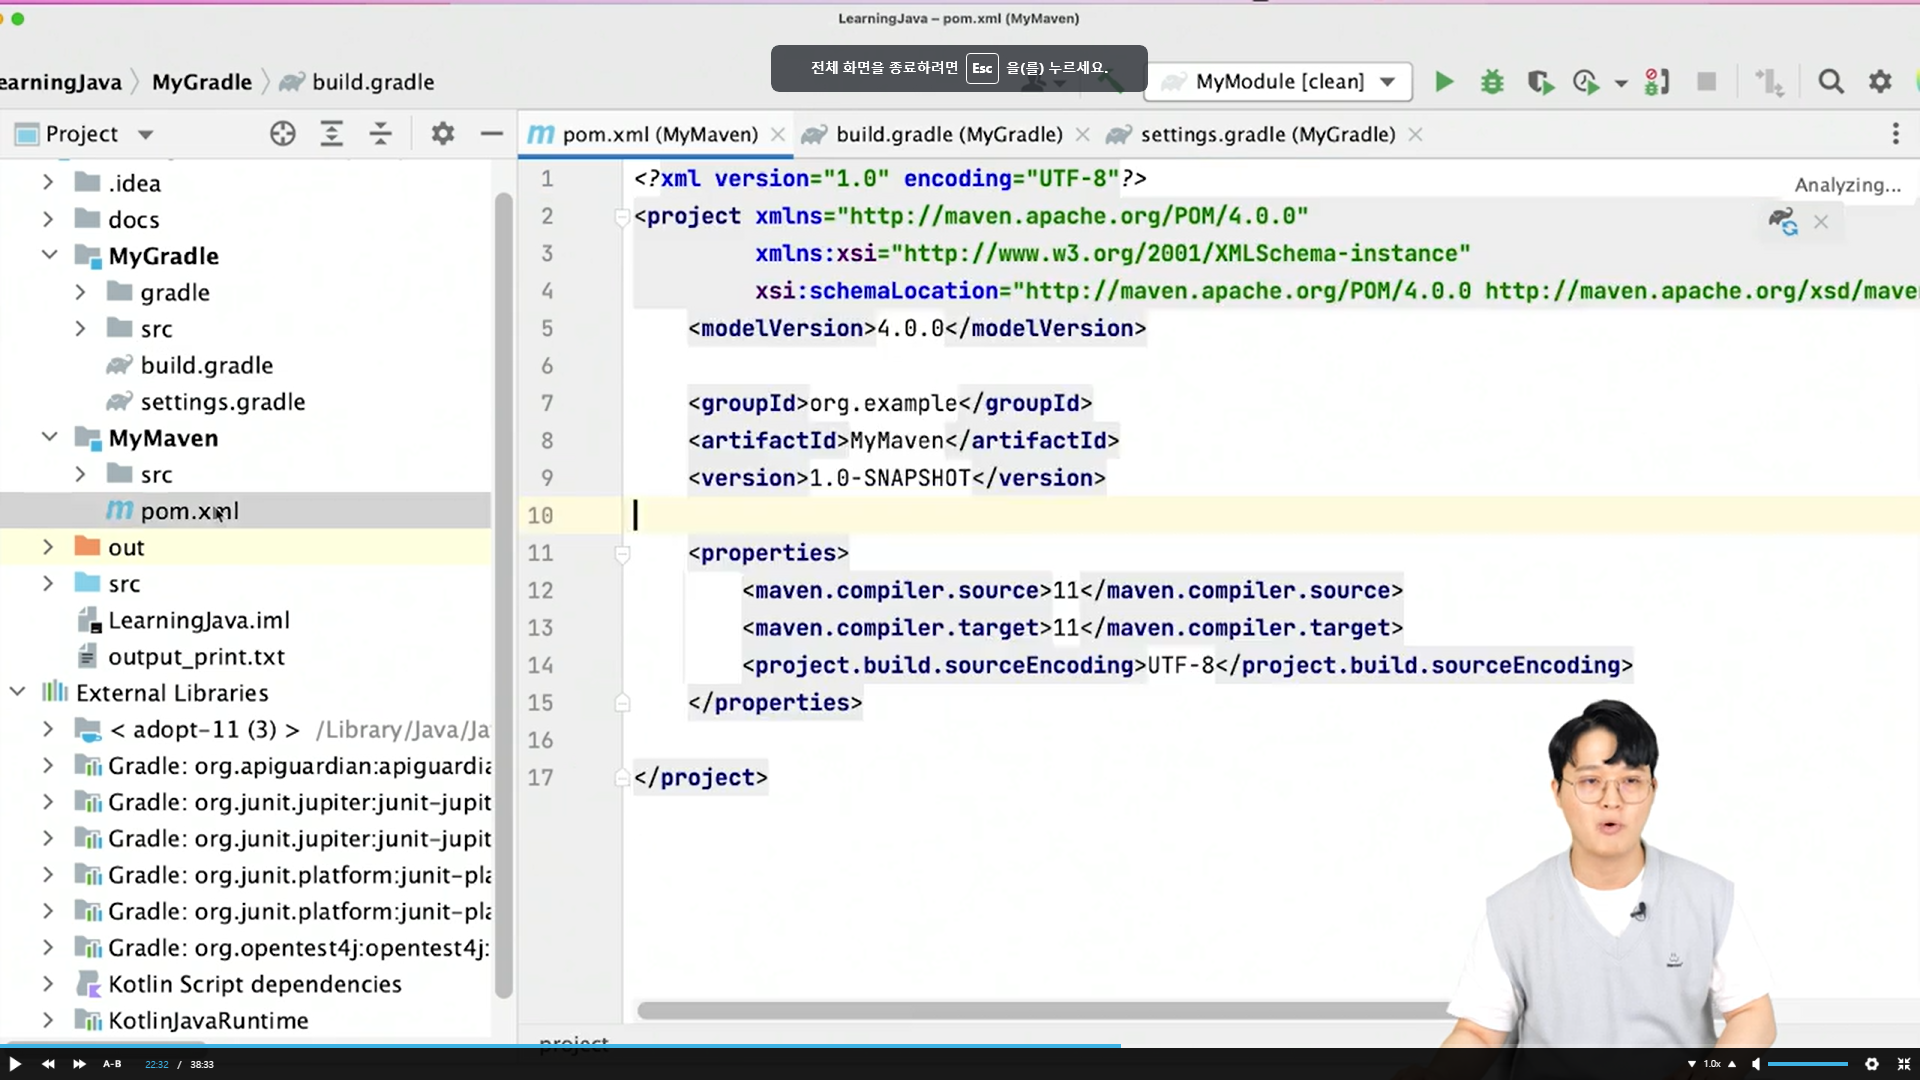The image size is (1920, 1080).
Task: Fold the properties block at line 11
Action: [622, 553]
